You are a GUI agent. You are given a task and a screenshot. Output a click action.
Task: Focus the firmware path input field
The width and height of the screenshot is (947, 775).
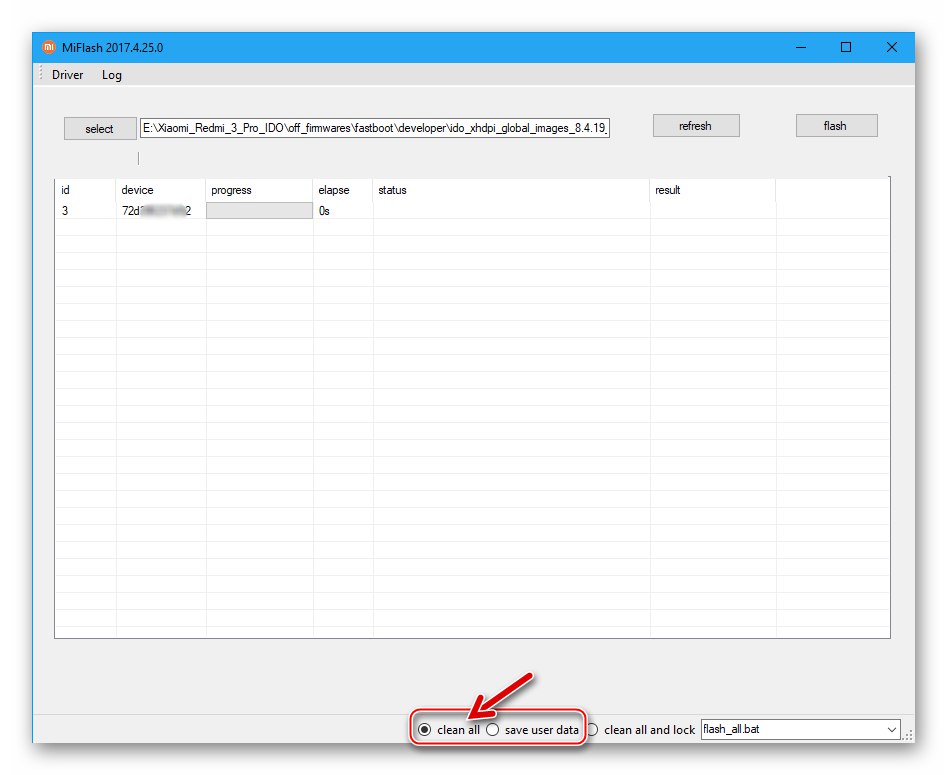click(x=374, y=128)
